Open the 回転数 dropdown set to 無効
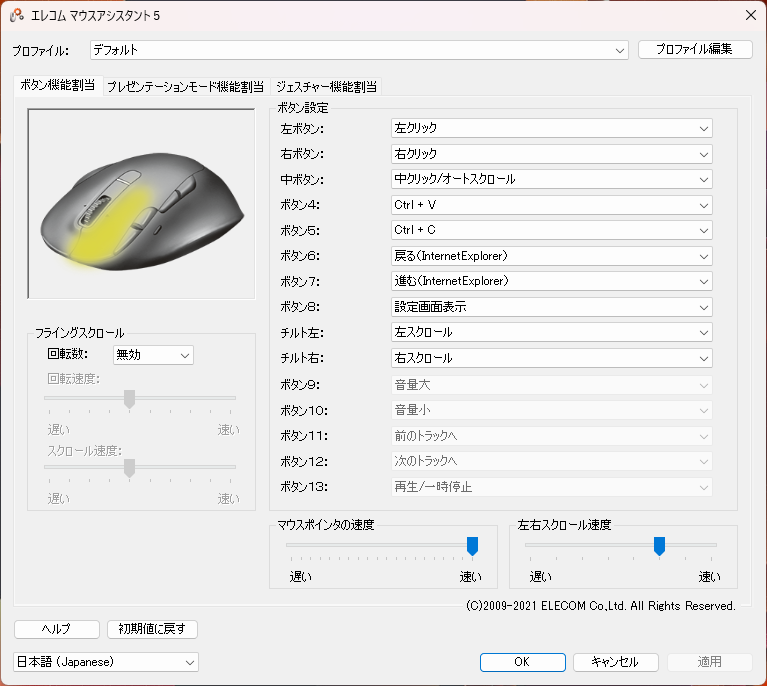This screenshot has height=686, width=767. [153, 355]
